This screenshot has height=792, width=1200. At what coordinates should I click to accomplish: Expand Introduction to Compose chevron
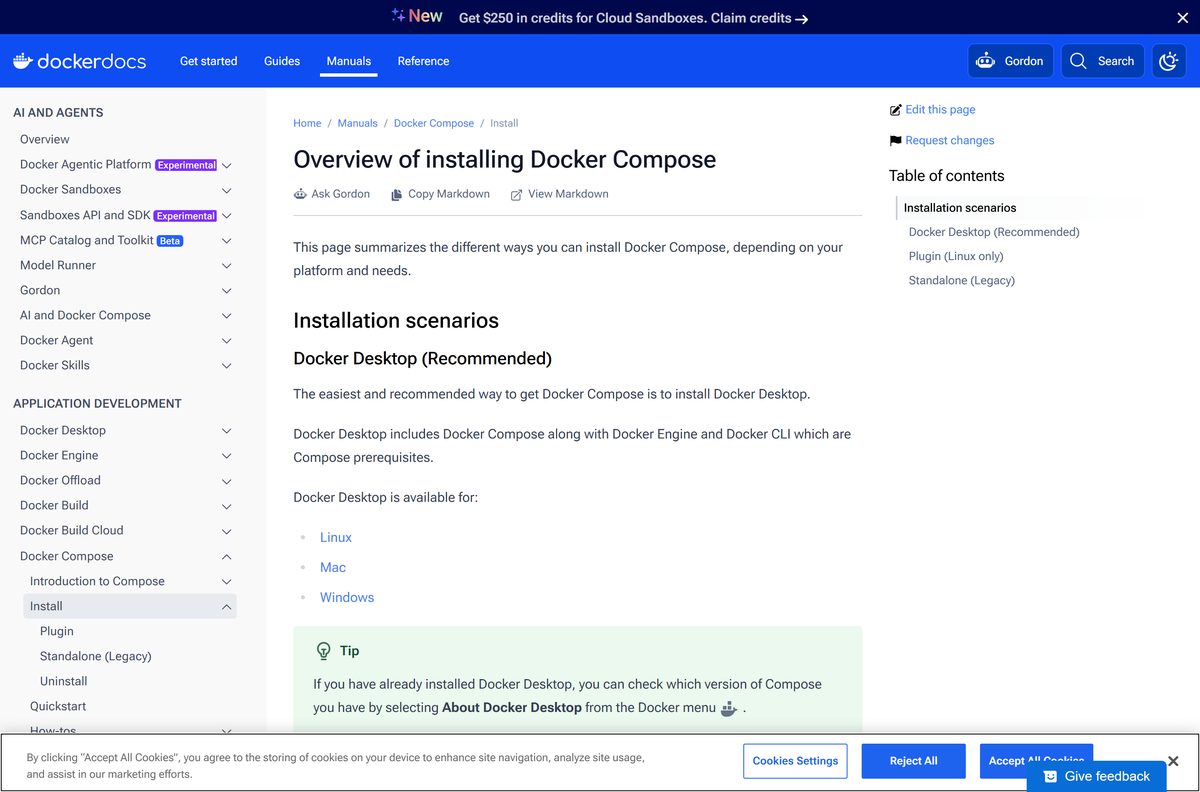pos(227,582)
